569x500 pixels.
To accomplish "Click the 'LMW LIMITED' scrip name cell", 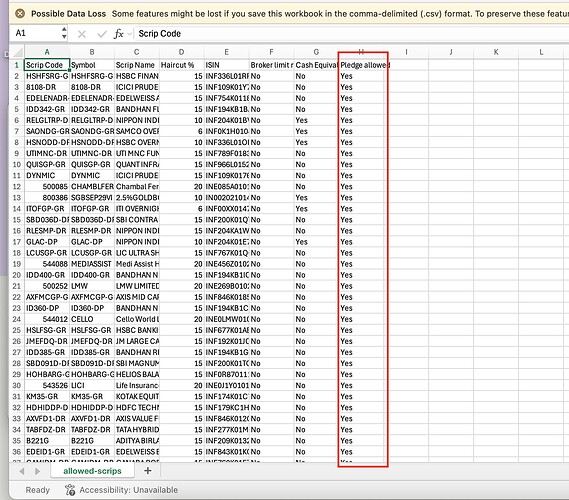I will tap(137, 286).
